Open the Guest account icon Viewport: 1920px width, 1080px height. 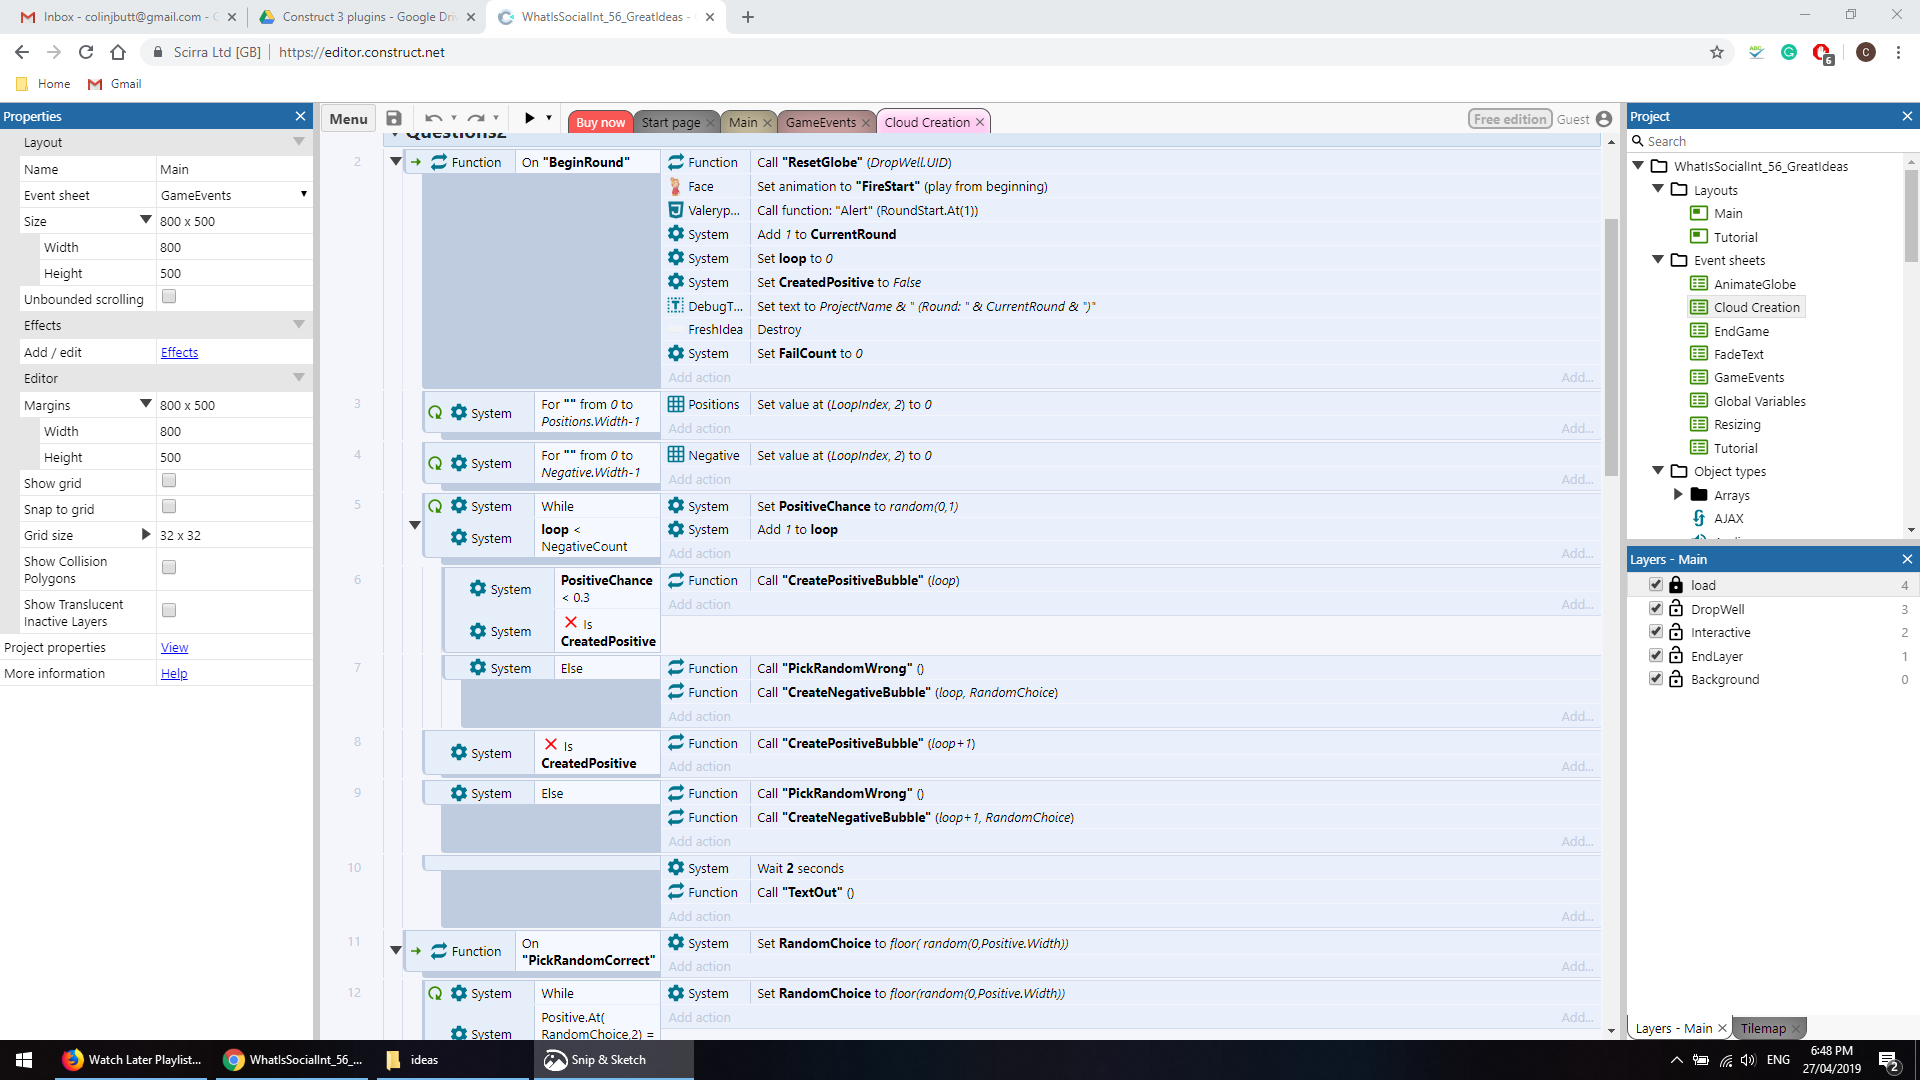point(1604,119)
